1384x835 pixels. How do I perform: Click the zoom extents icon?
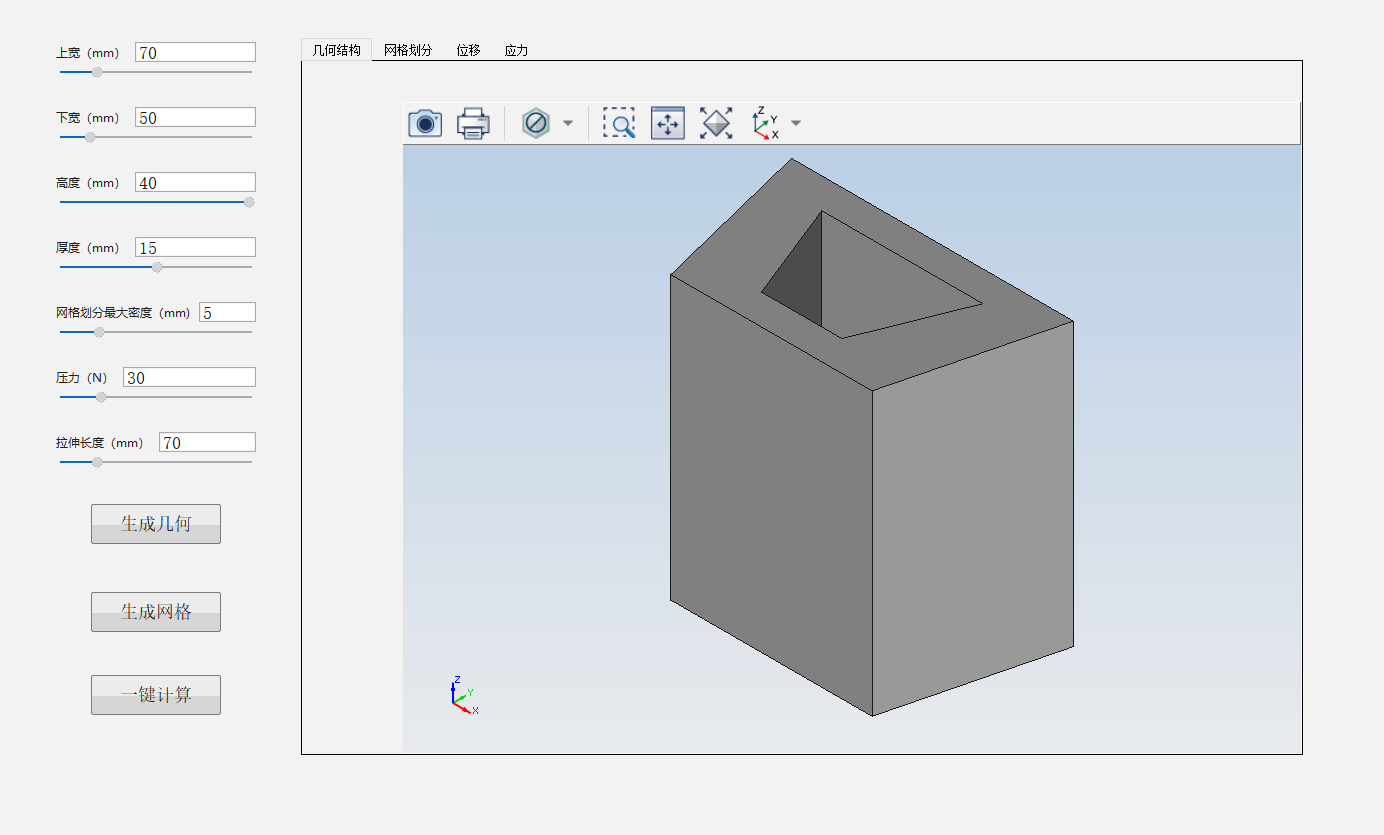pos(716,123)
